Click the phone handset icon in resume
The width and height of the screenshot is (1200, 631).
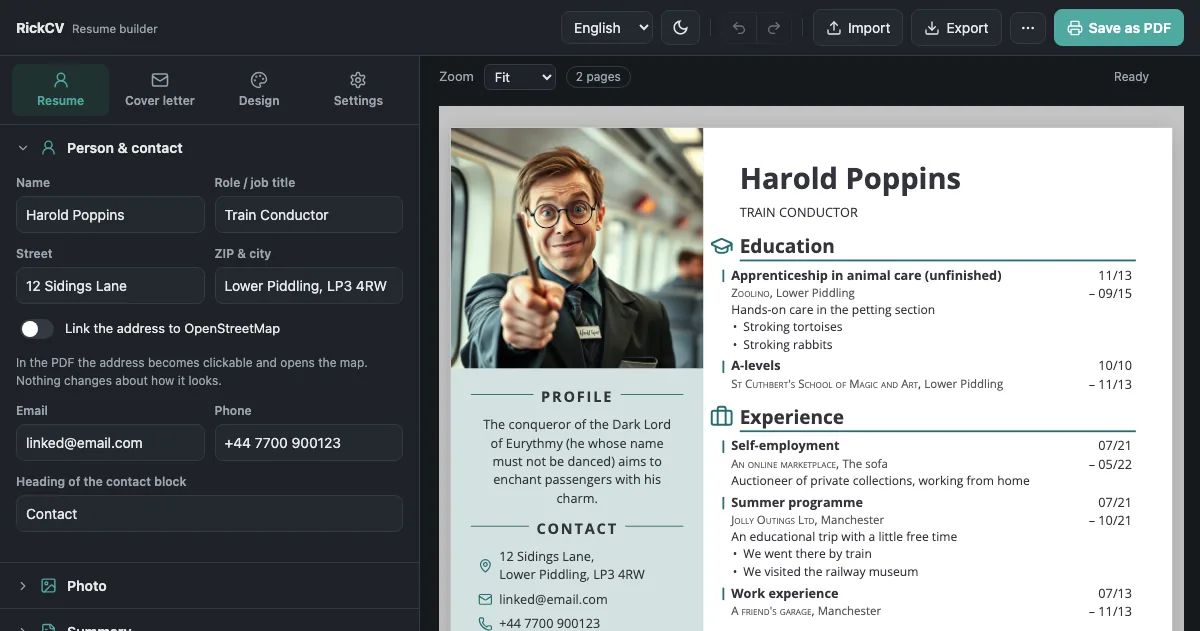coord(485,623)
